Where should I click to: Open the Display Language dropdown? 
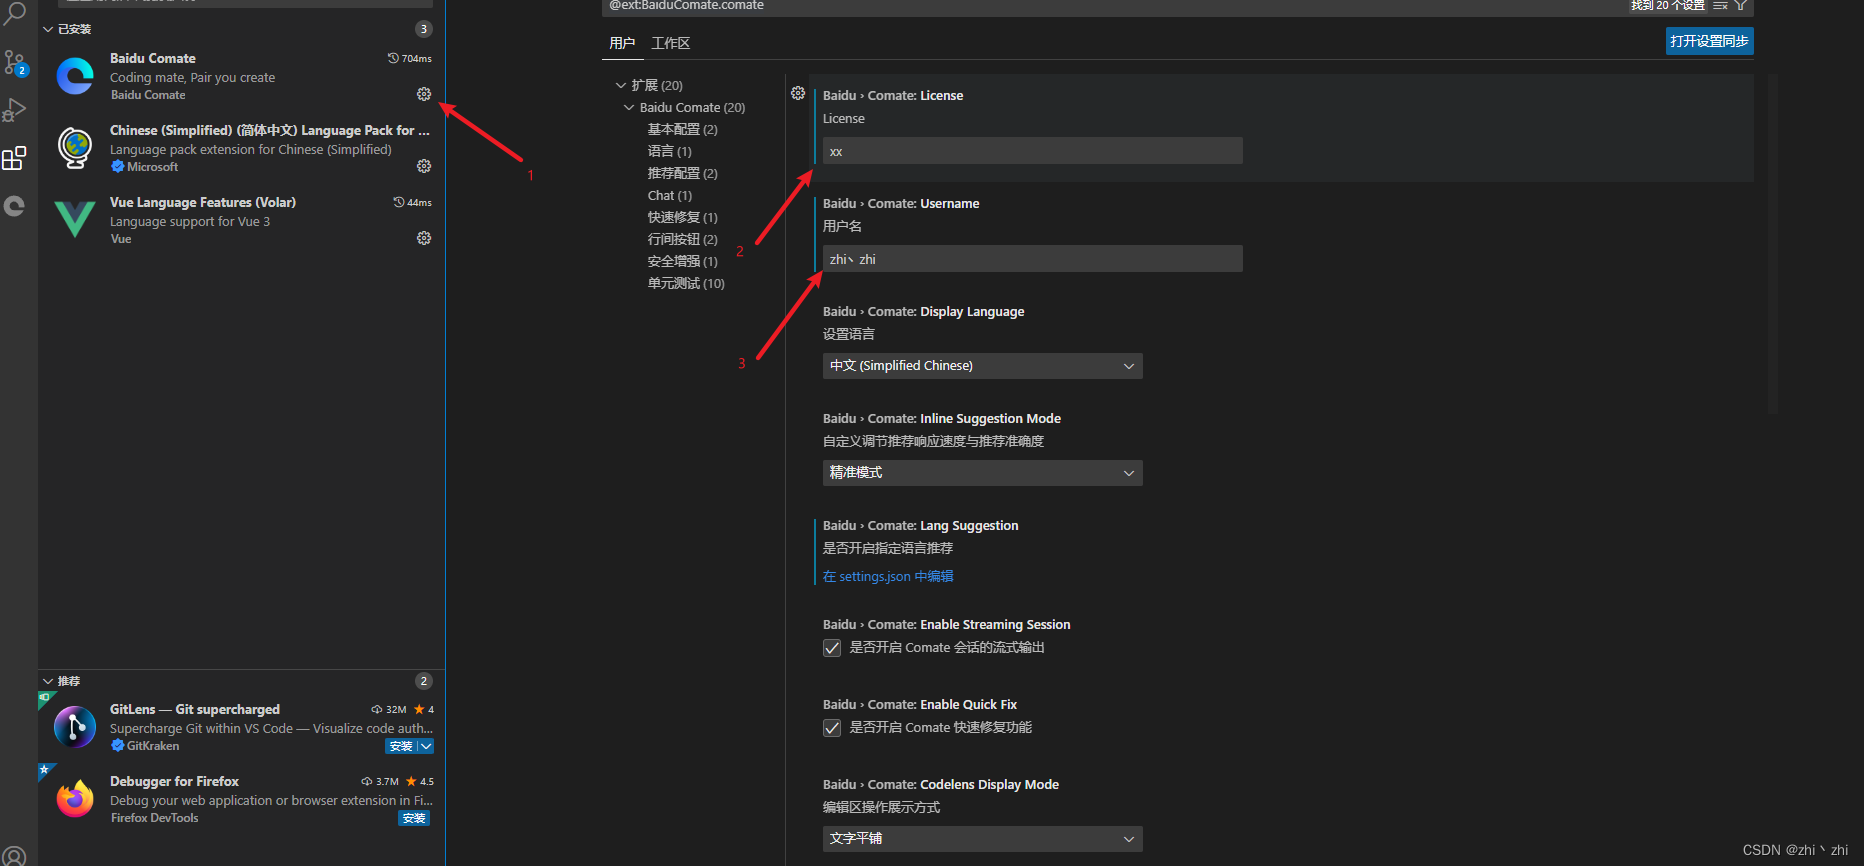(x=983, y=366)
